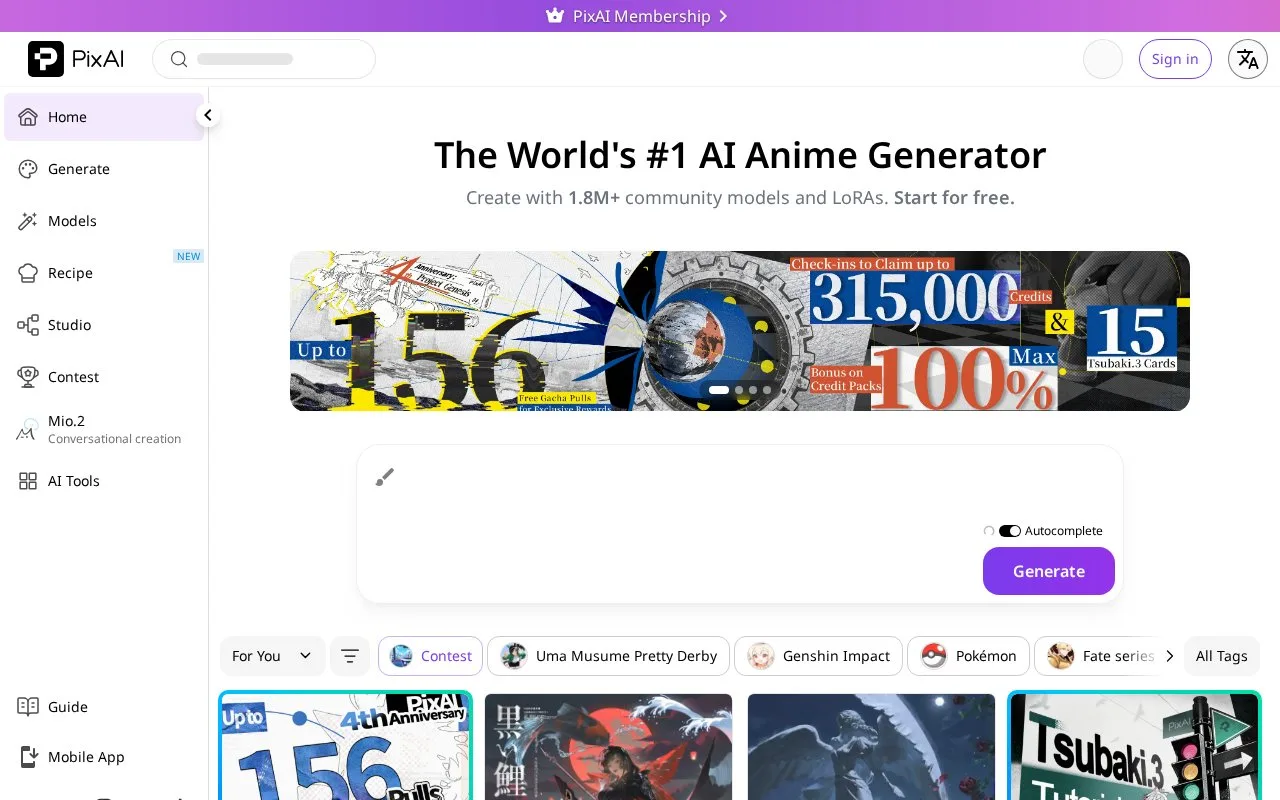Click the anniversary promo banner
The height and width of the screenshot is (800, 1280).
(x=740, y=331)
